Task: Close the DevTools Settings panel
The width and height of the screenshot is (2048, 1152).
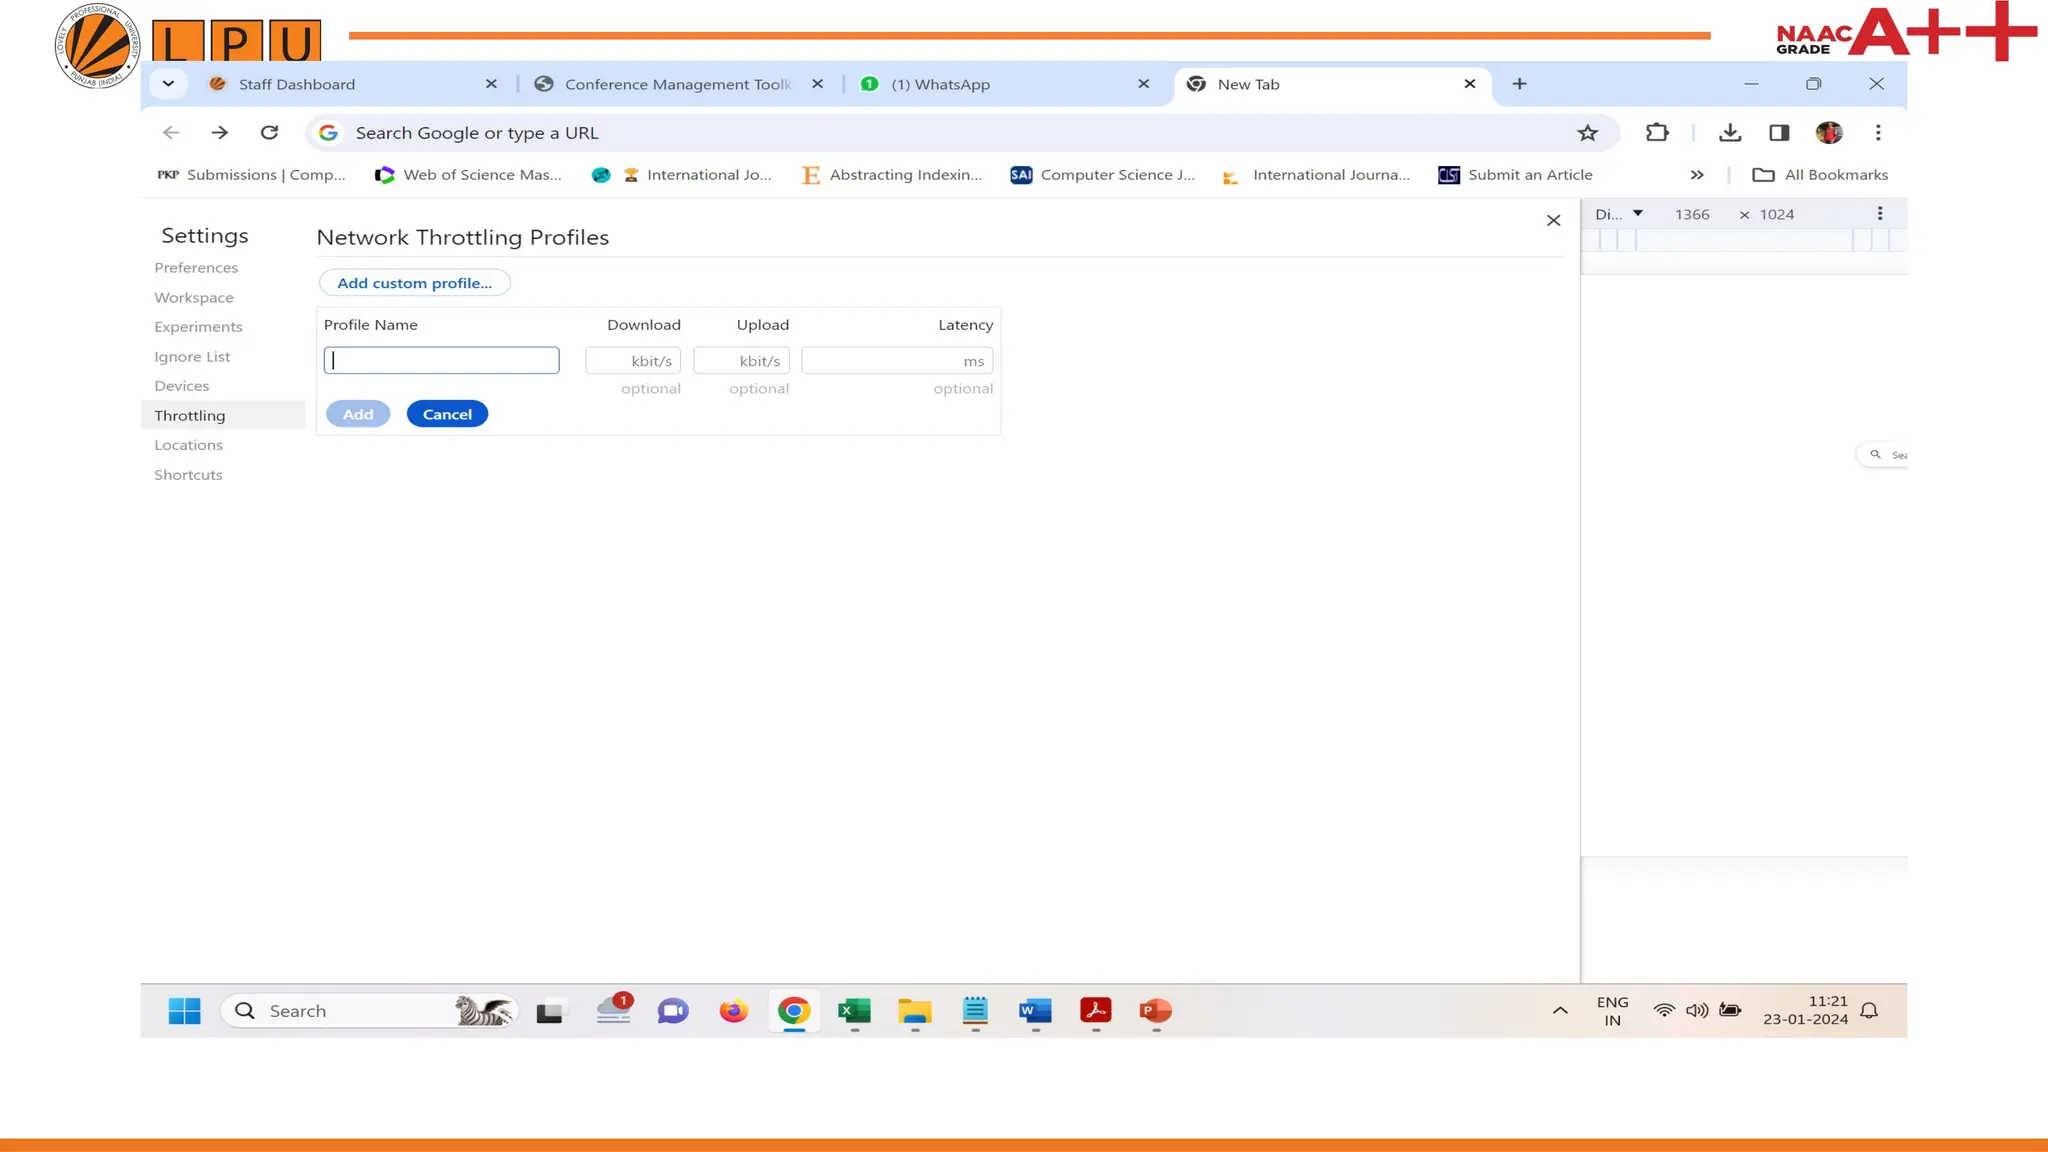Action: tap(1553, 221)
